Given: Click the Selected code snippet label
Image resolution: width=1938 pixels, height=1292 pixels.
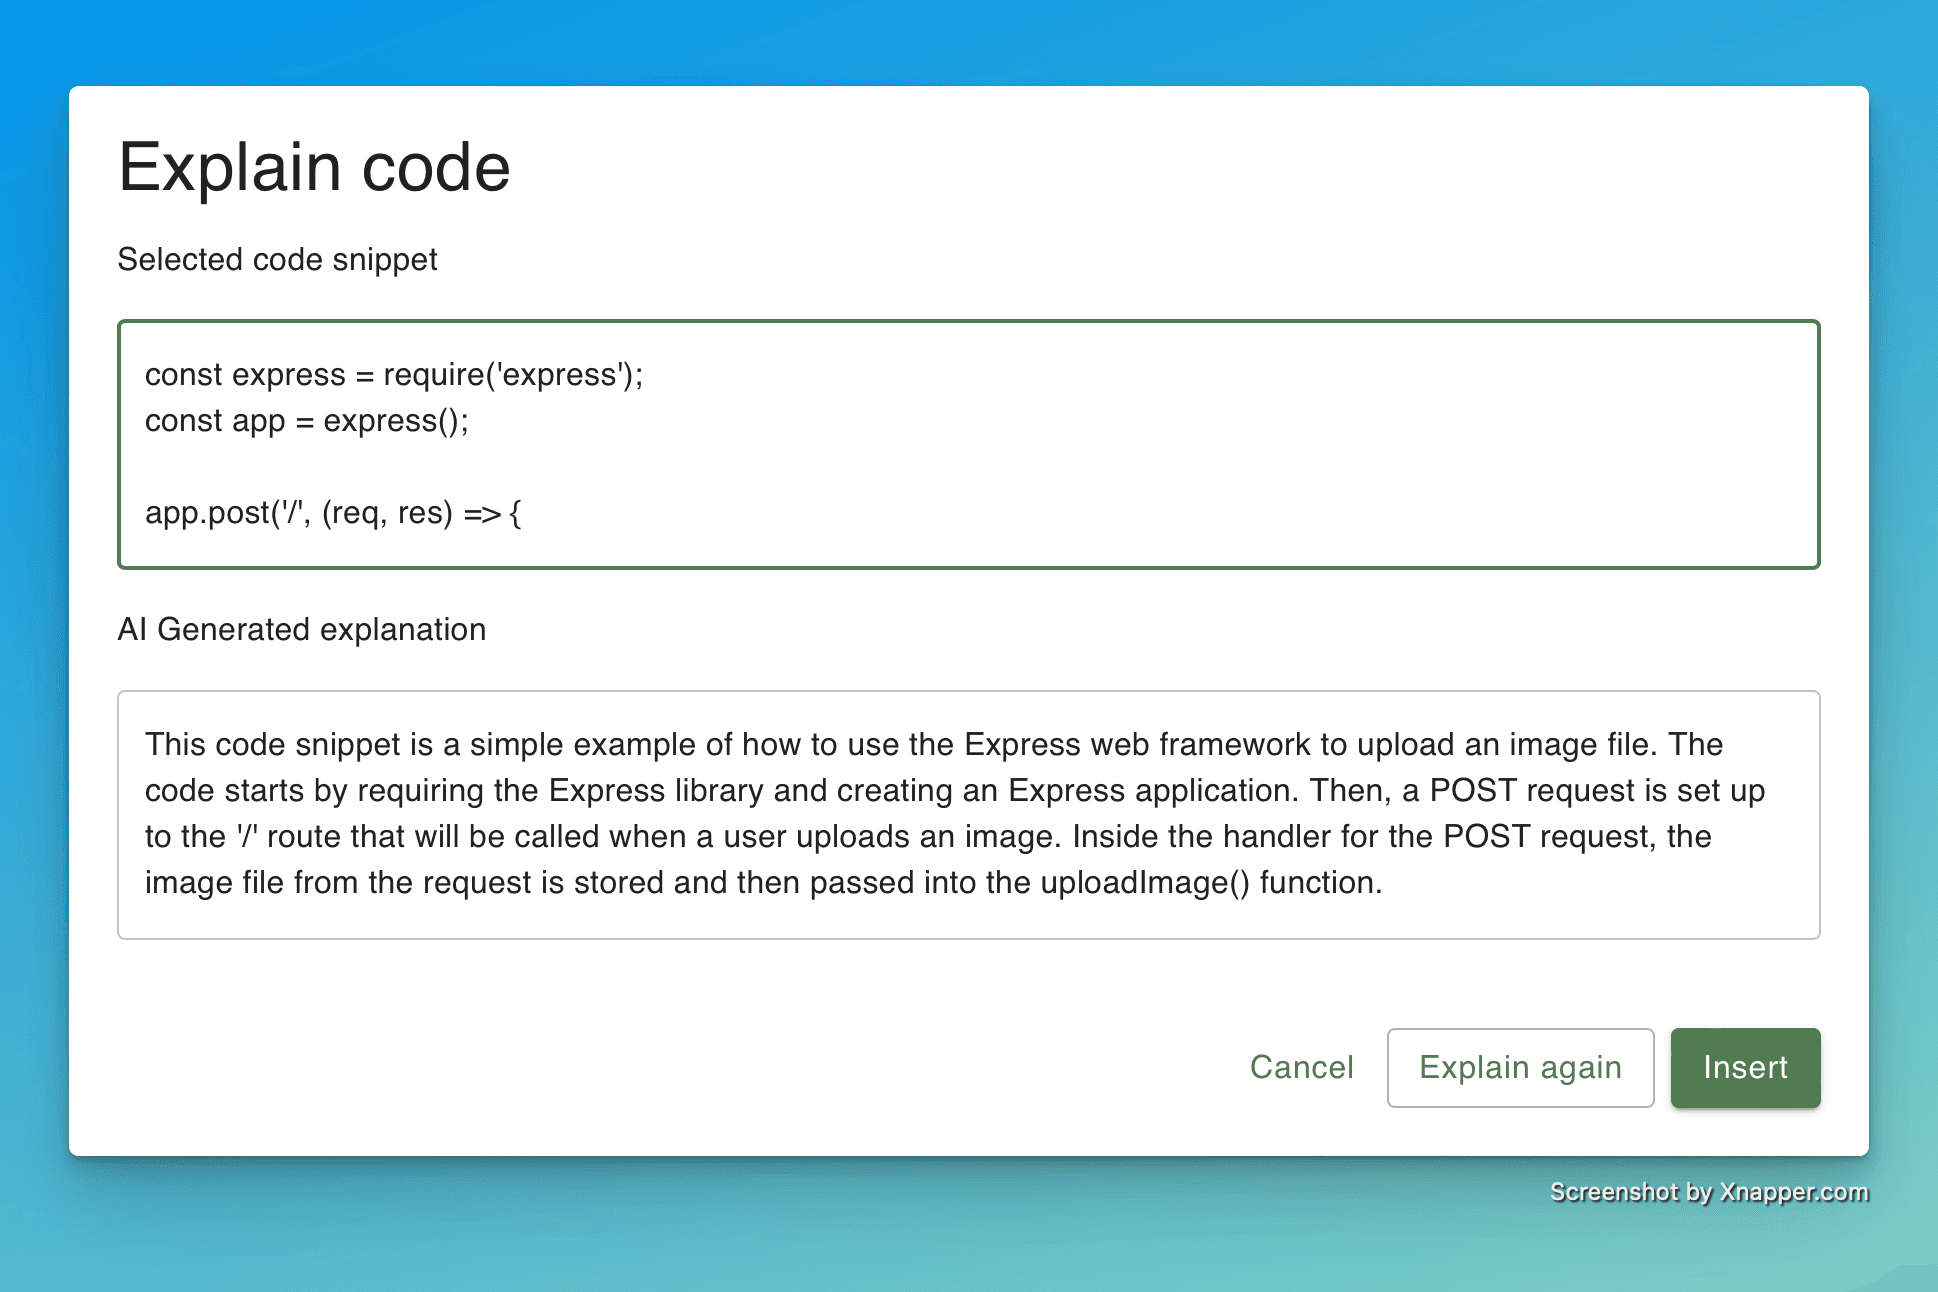Looking at the screenshot, I should point(277,259).
